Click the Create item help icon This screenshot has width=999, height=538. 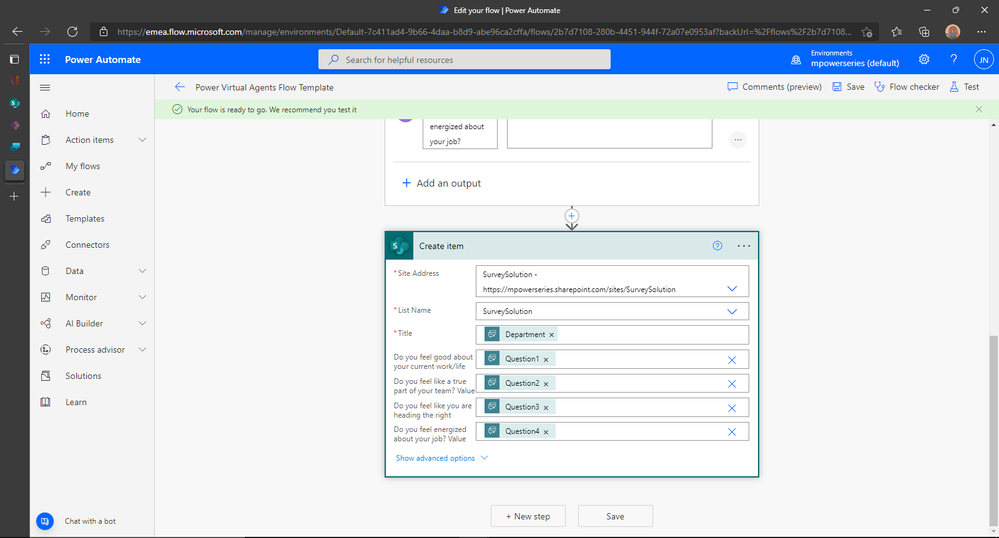point(717,246)
